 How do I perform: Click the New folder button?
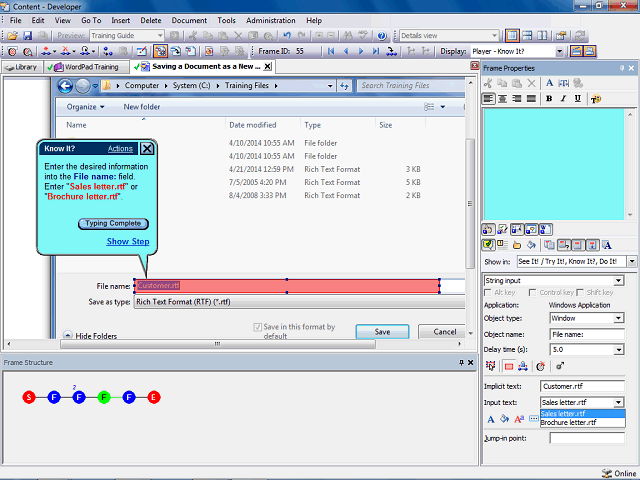pos(142,107)
